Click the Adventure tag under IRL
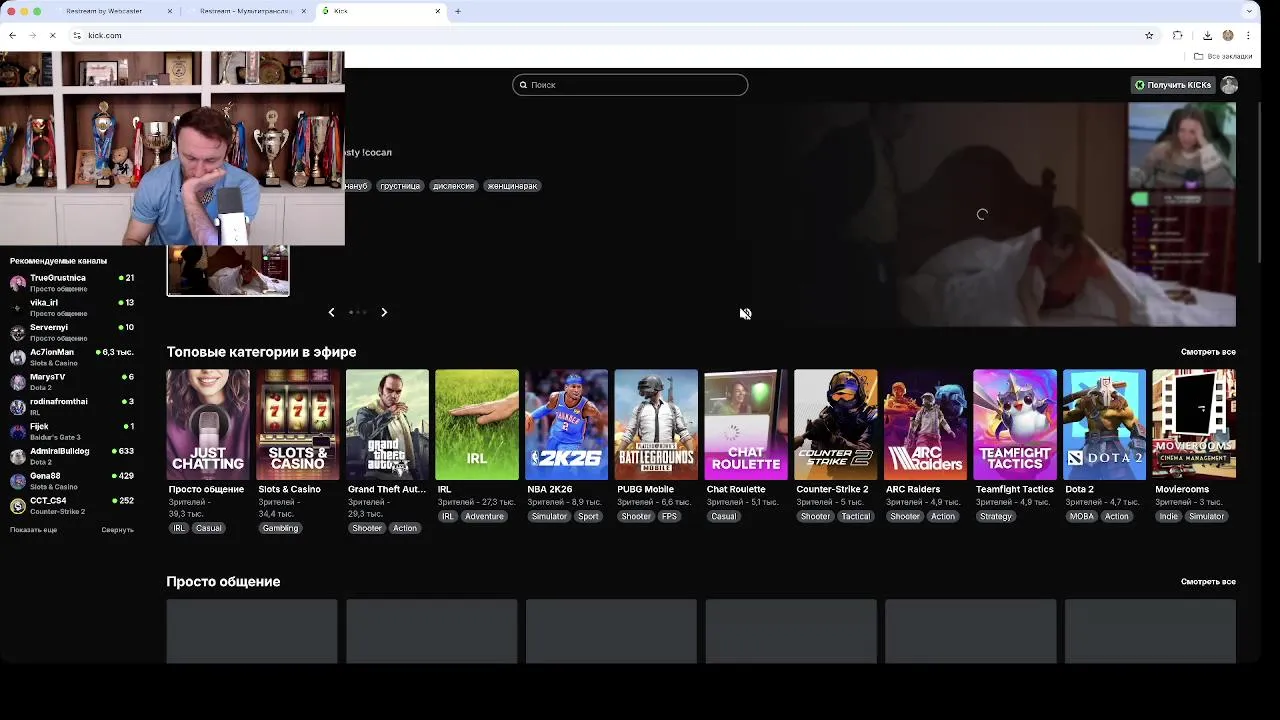1280x720 pixels. point(484,517)
